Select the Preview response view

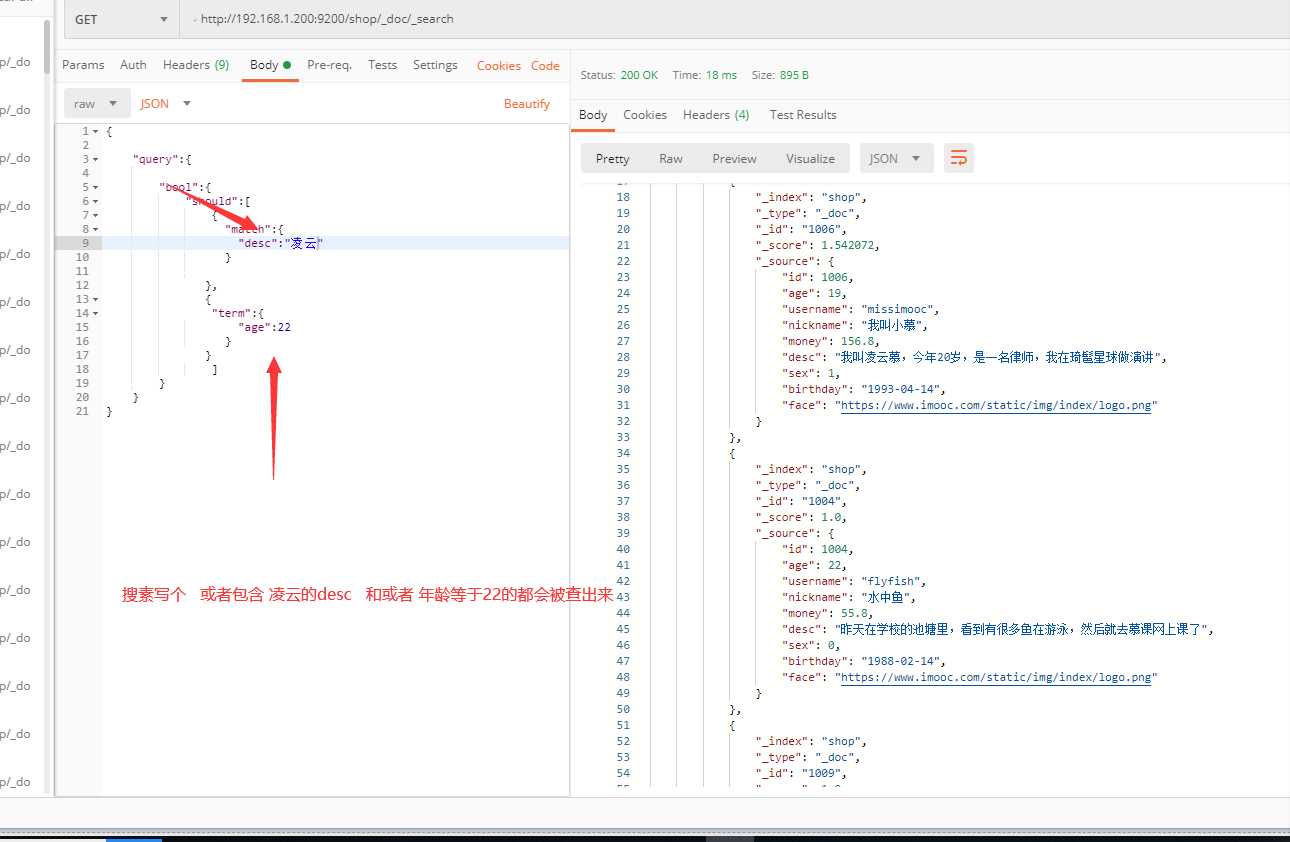(x=735, y=159)
